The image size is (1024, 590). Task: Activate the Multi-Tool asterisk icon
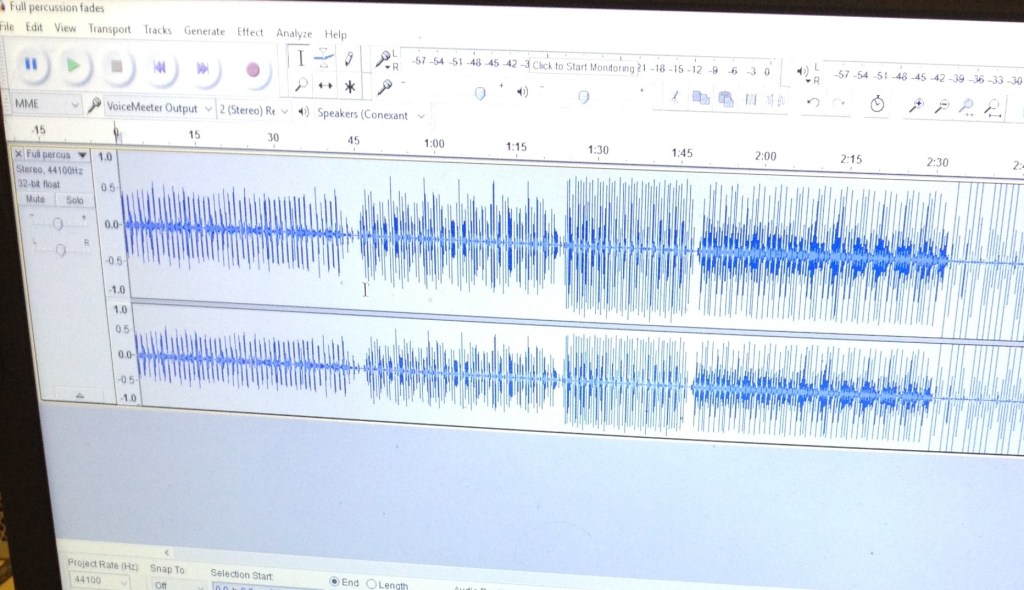coord(349,87)
